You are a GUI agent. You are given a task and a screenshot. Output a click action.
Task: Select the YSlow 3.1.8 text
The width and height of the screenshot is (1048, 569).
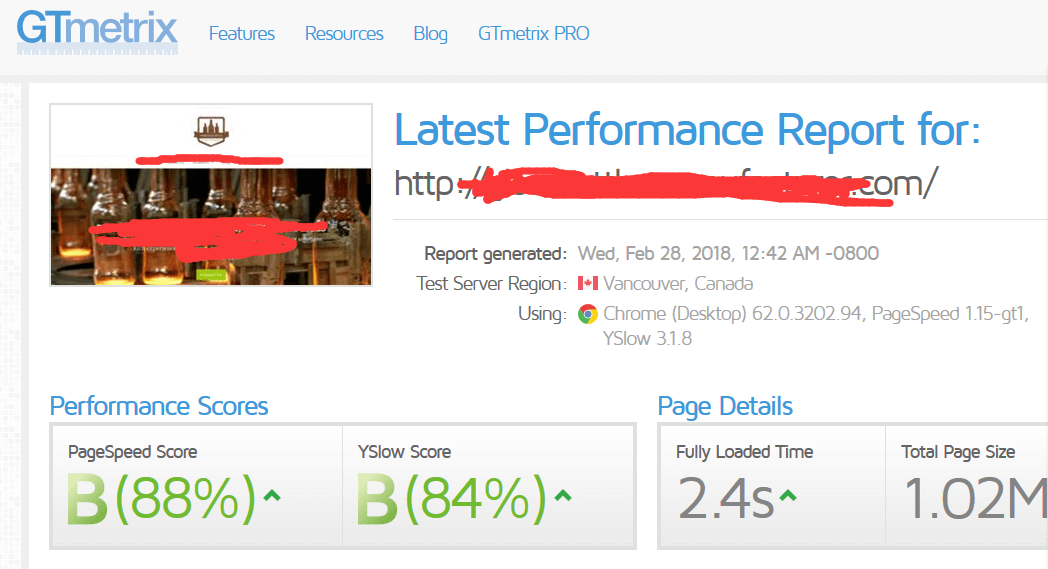point(647,338)
